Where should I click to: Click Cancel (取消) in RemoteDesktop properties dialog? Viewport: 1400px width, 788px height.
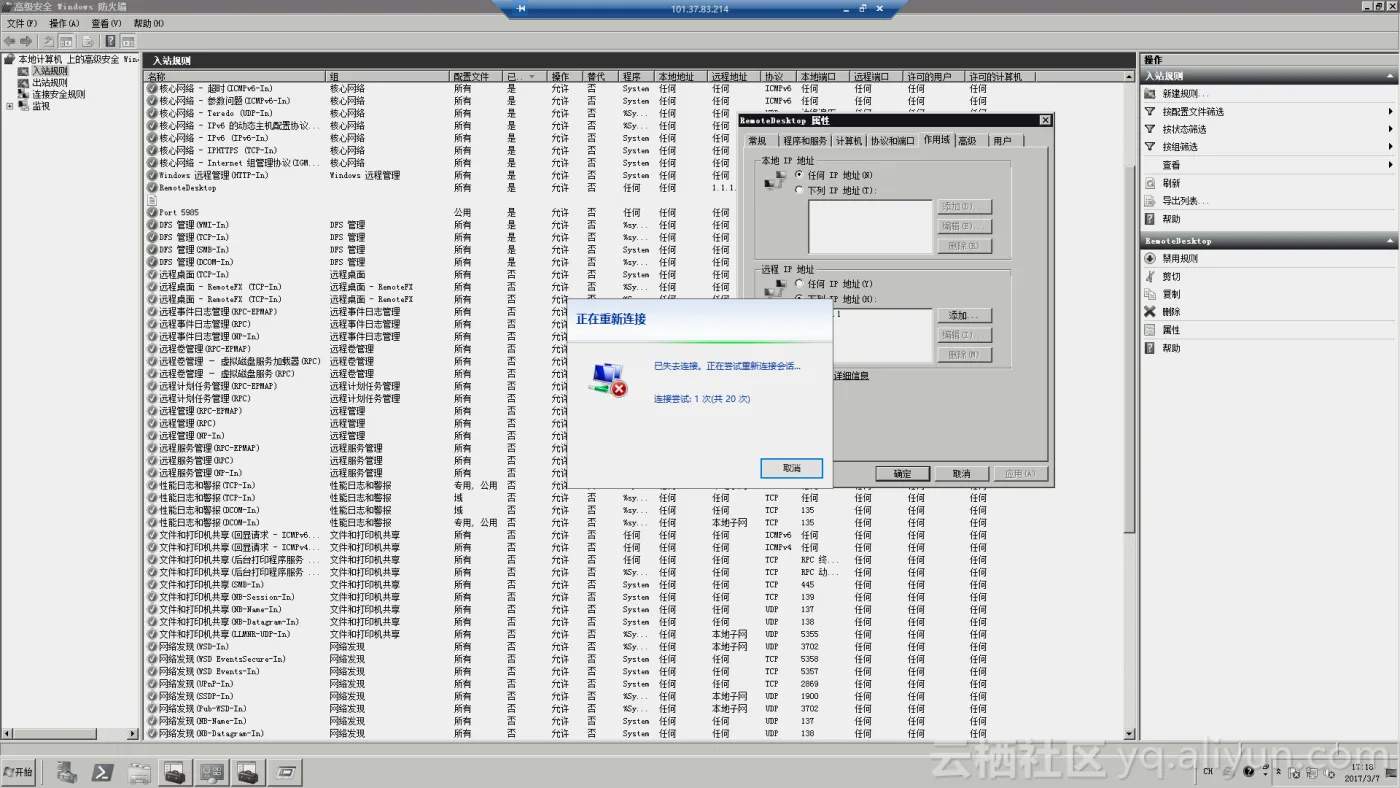(x=961, y=474)
